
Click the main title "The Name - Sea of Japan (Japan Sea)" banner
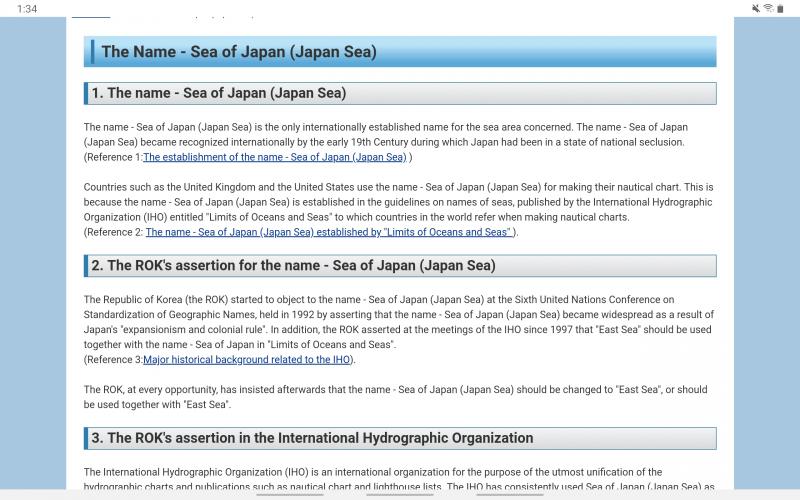click(400, 52)
